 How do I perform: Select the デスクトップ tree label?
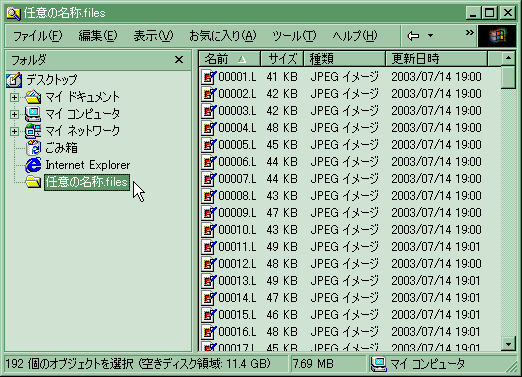pos(52,80)
